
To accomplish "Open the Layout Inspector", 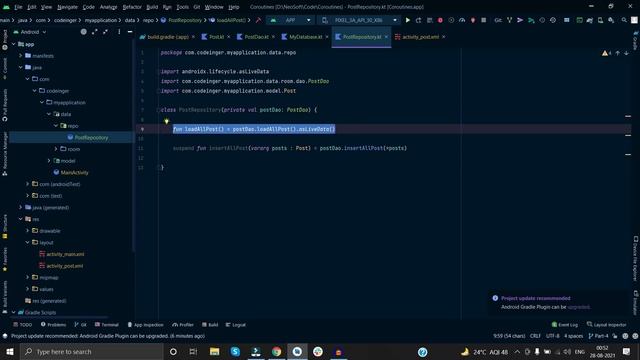I will click(607, 325).
